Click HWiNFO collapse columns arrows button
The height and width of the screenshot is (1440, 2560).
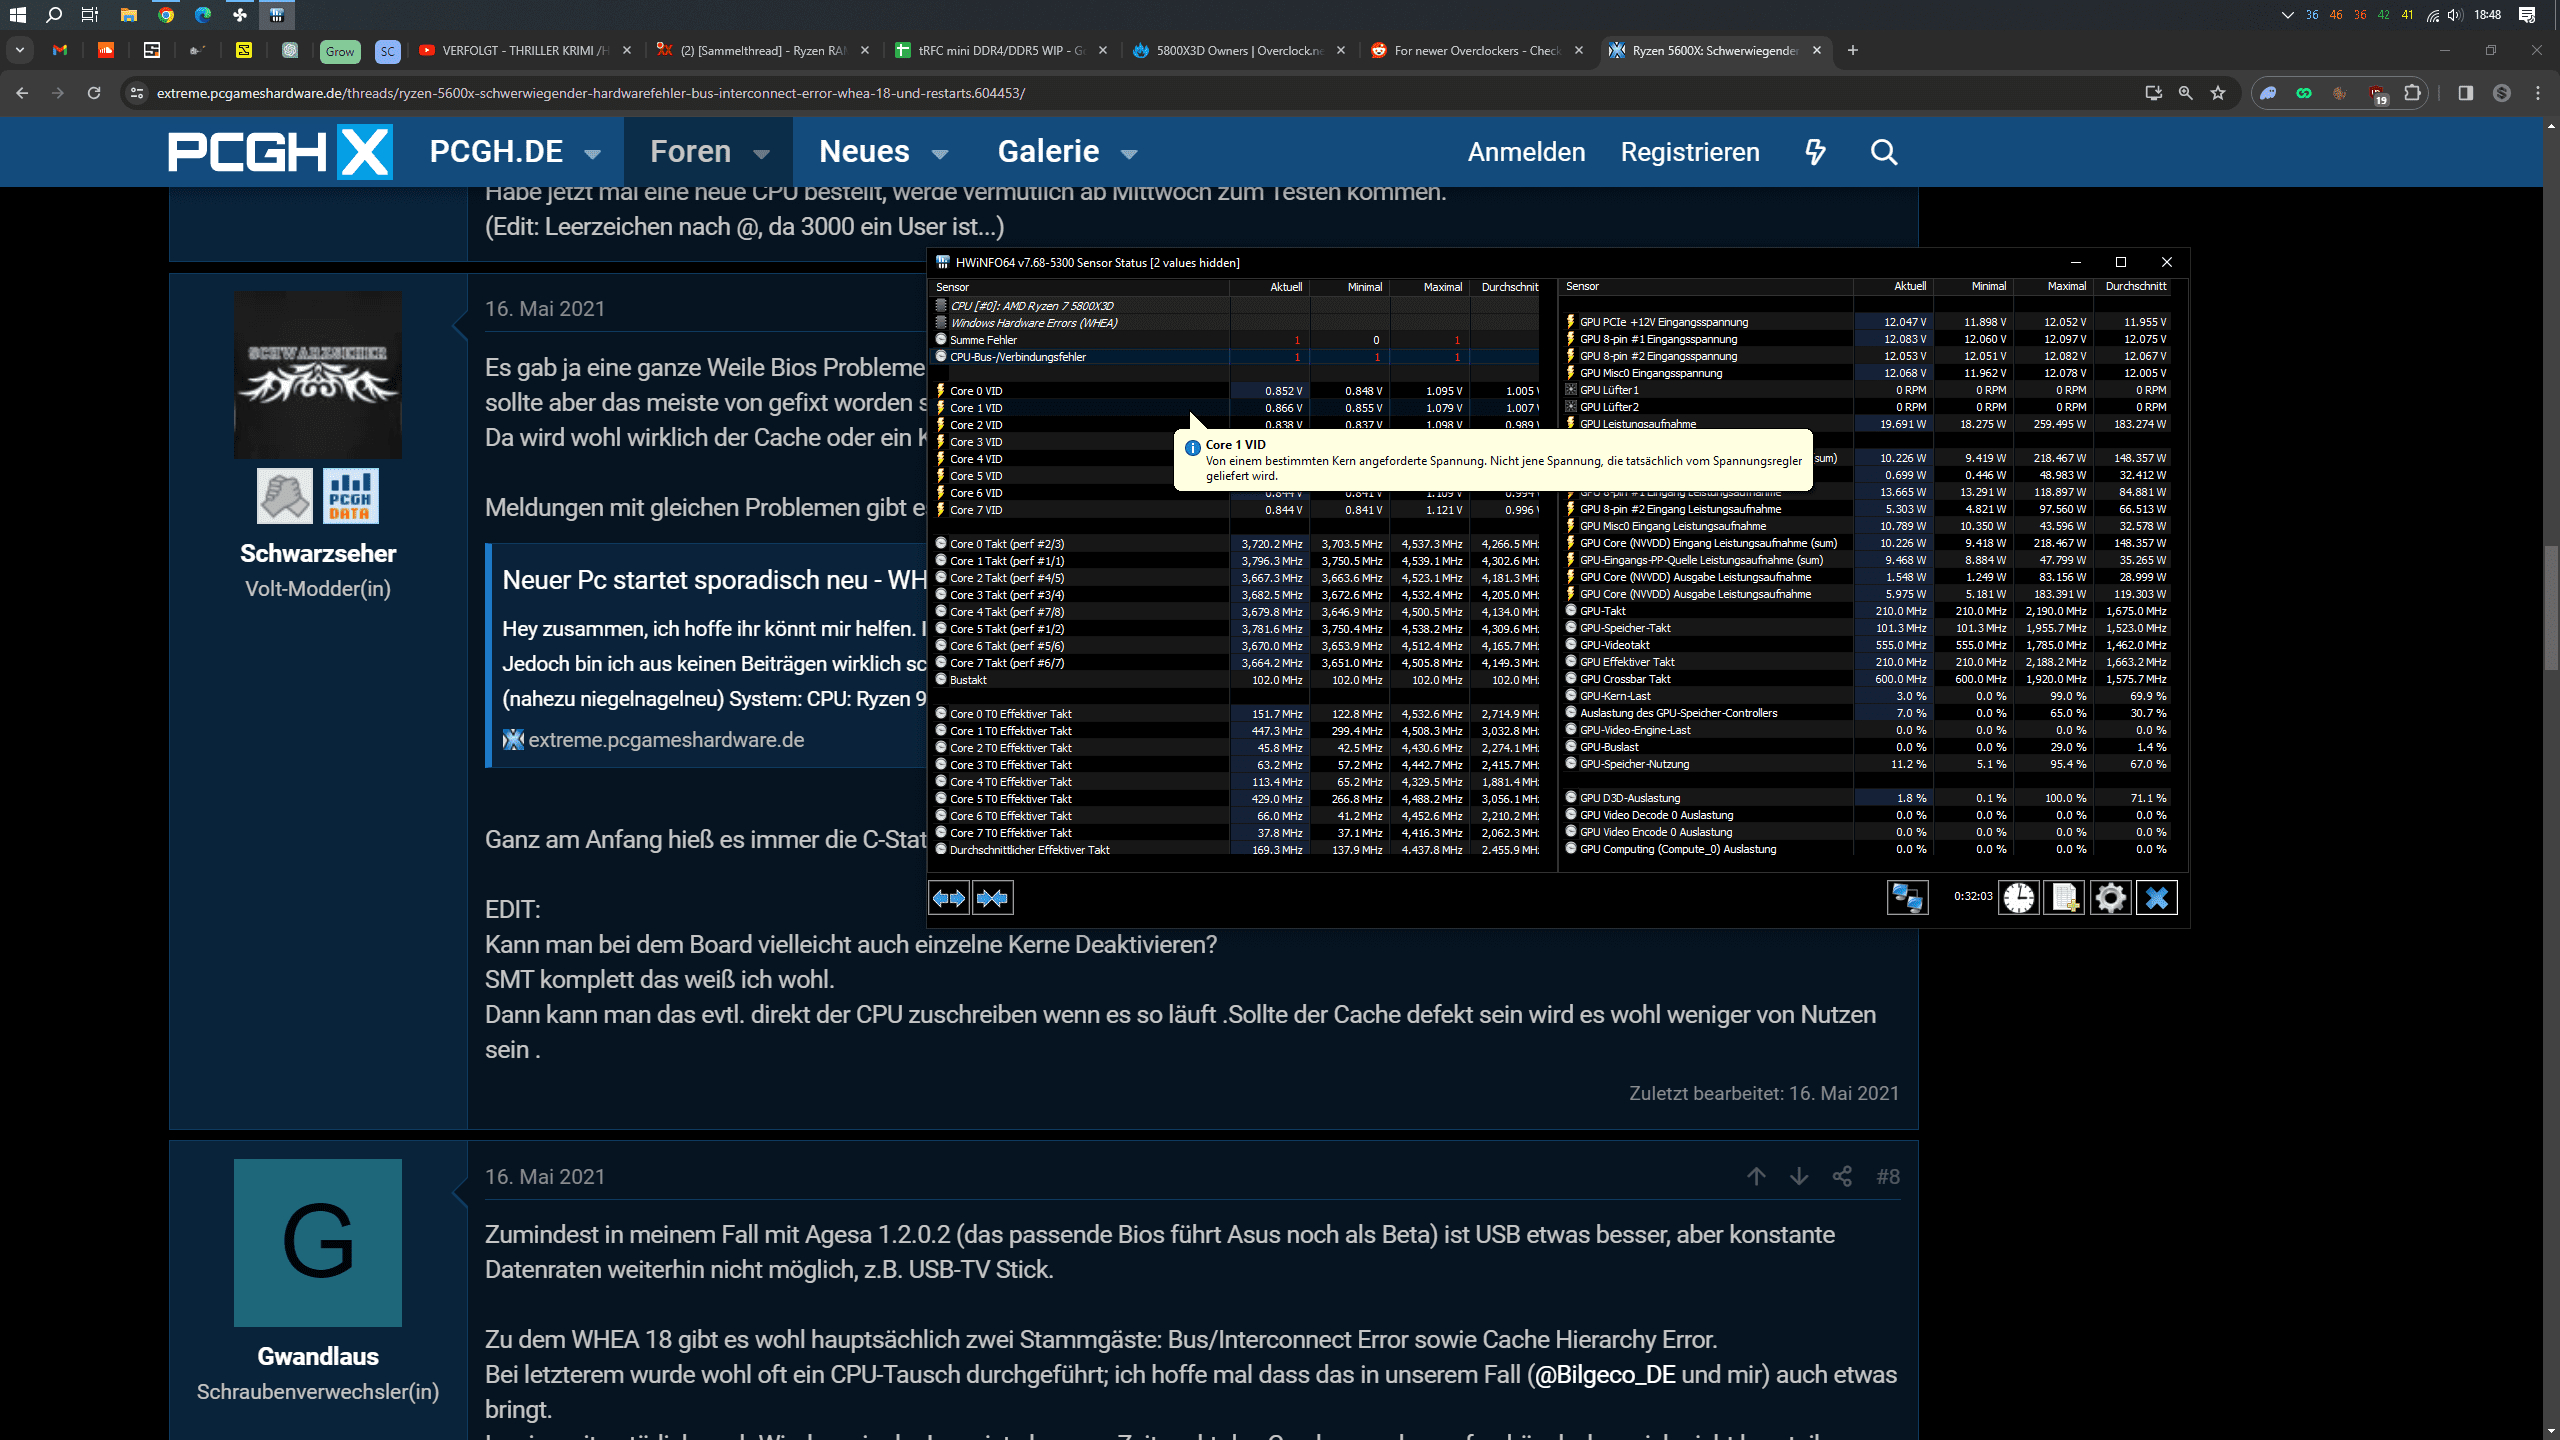tap(993, 898)
